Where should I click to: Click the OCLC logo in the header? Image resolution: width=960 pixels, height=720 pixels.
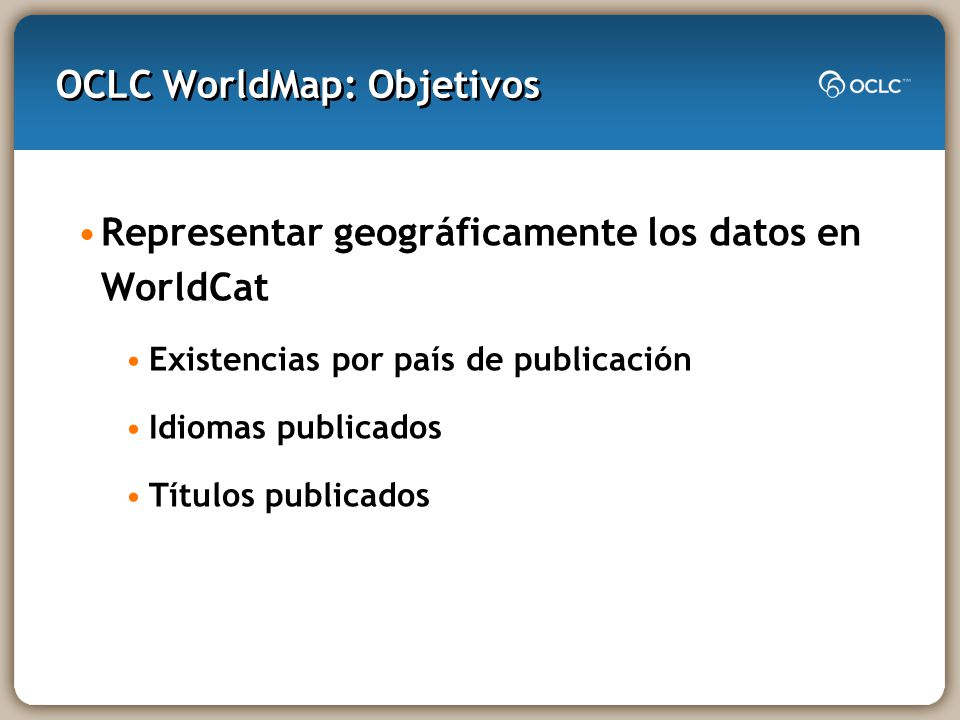[x=864, y=84]
